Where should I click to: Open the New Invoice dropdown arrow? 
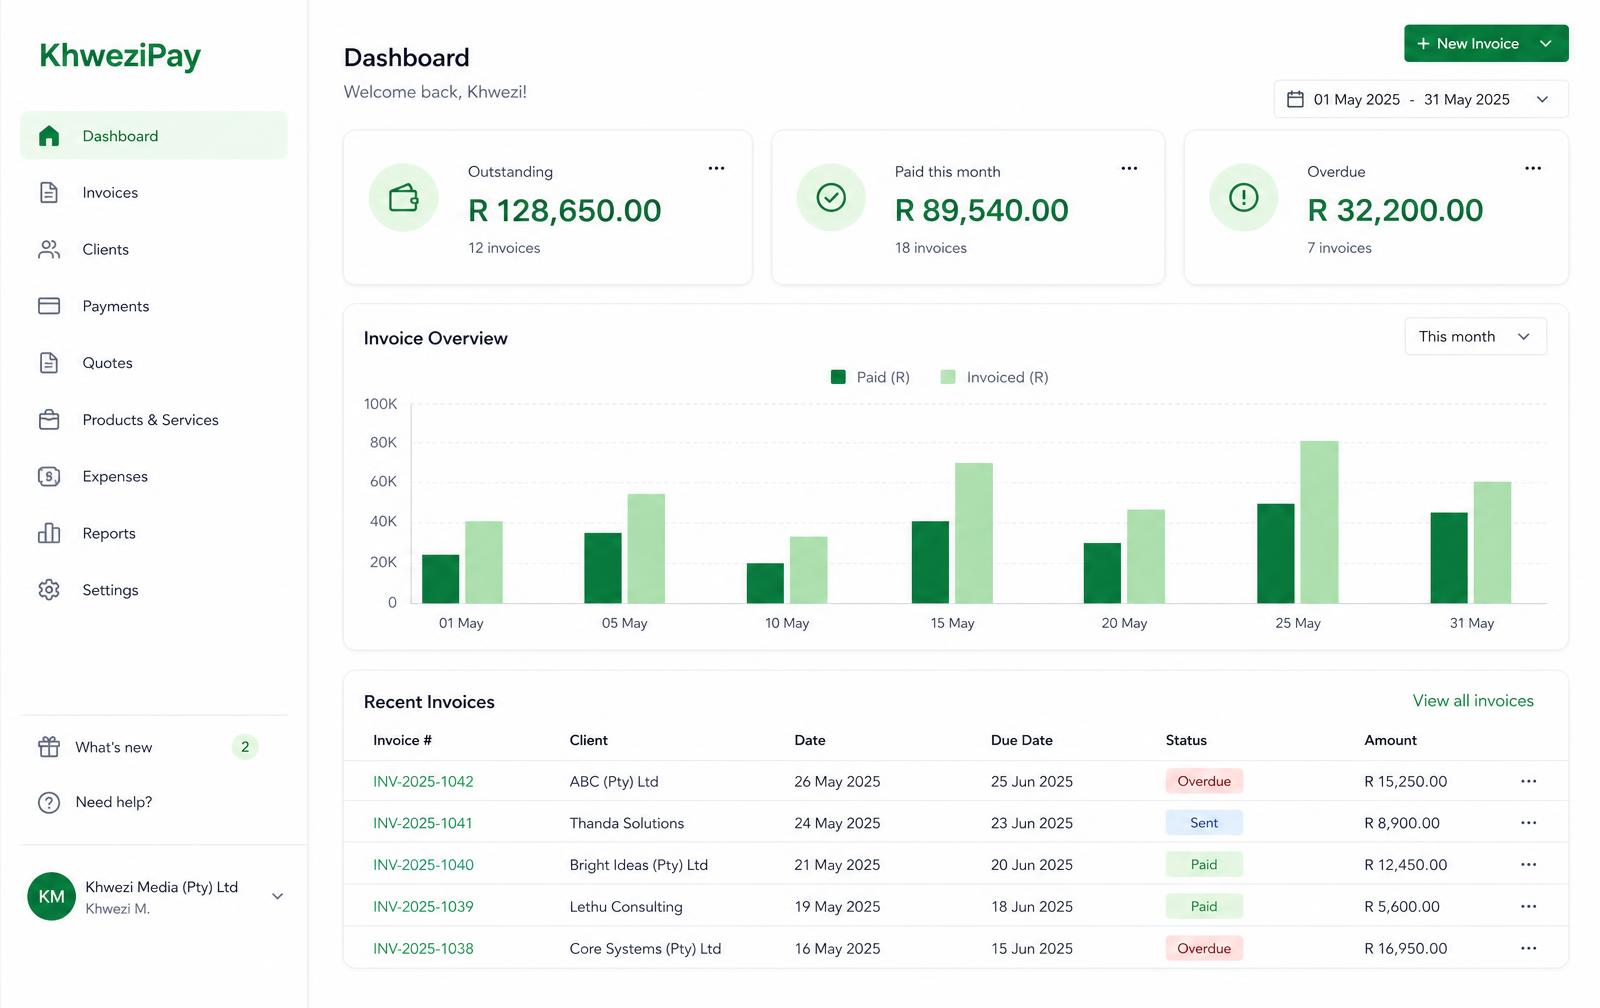[x=1546, y=43]
